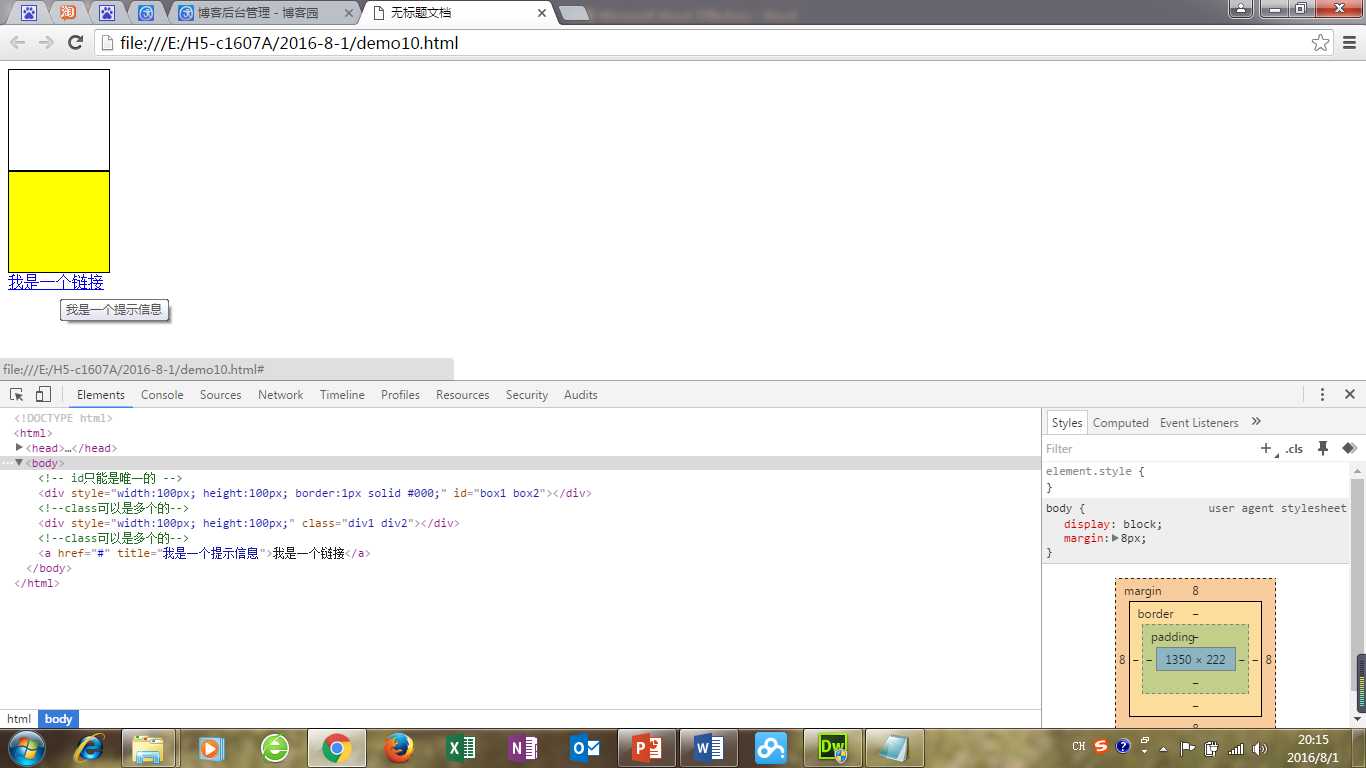The image size is (1366, 768).
Task: Click the Filter styles input field
Action: coord(1147,449)
